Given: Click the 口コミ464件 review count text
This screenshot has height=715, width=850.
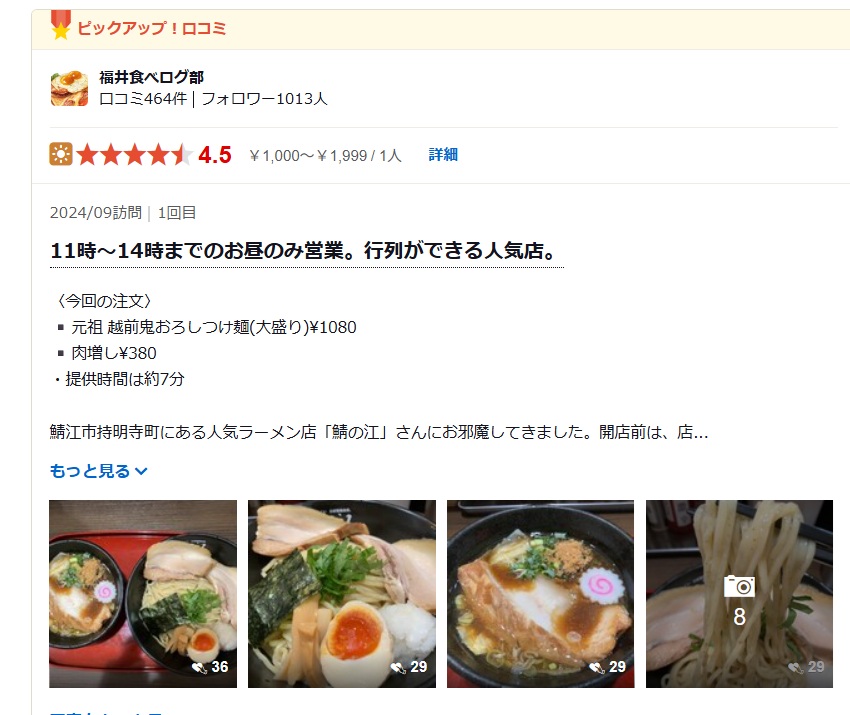Looking at the screenshot, I should coord(143,99).
